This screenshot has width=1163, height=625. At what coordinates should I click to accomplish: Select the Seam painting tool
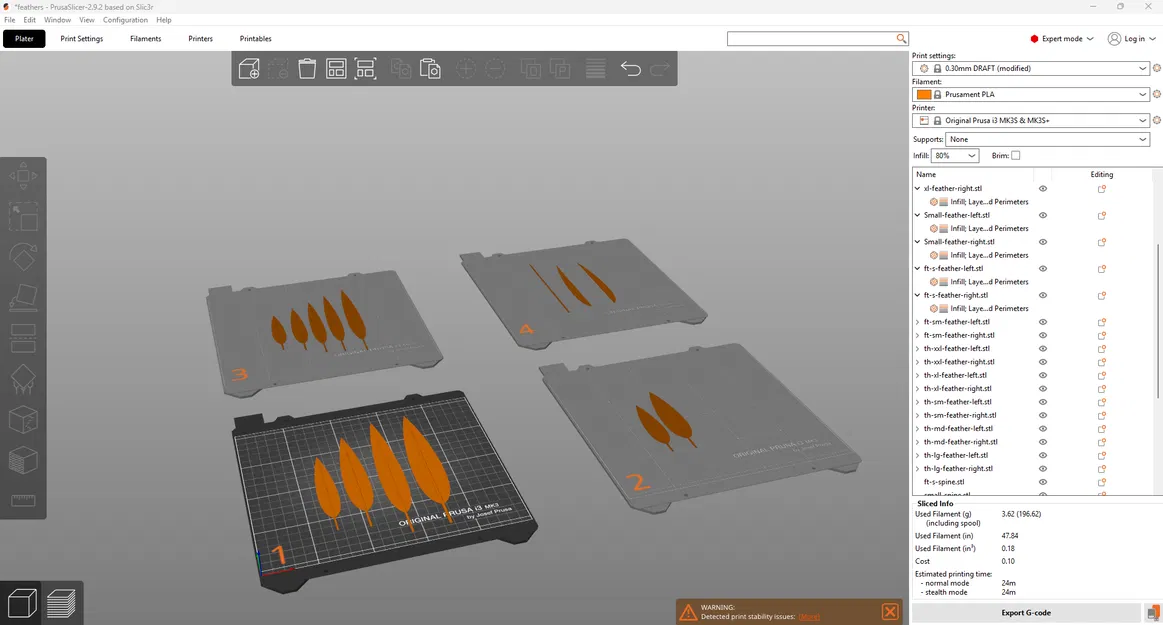click(23, 420)
